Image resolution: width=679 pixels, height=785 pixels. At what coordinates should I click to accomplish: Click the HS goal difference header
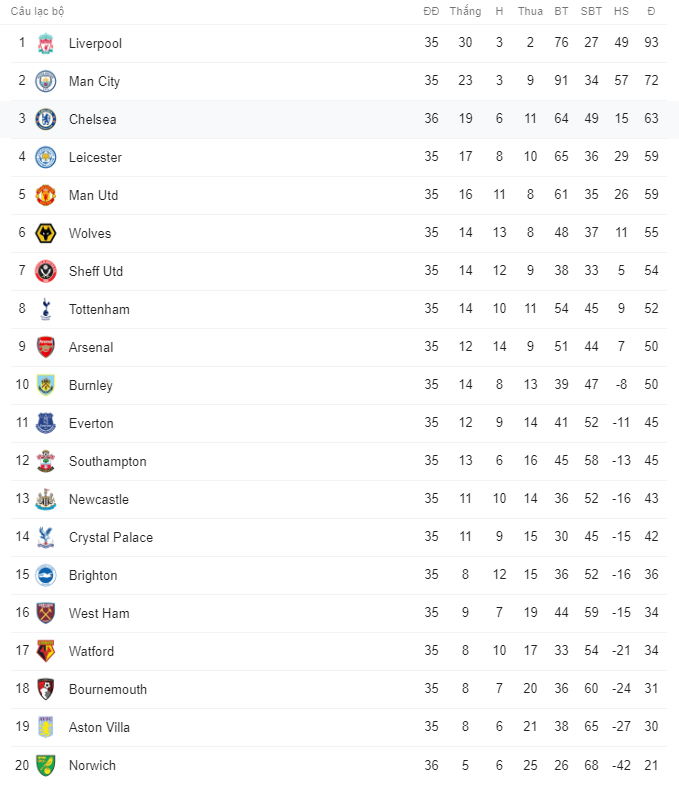click(x=621, y=11)
